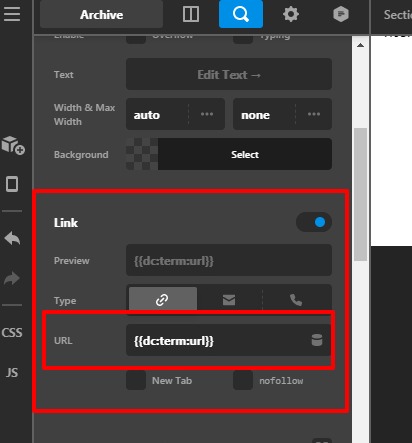The width and height of the screenshot is (412, 443).
Task: Enable the nofollow checkbox
Action: point(243,380)
